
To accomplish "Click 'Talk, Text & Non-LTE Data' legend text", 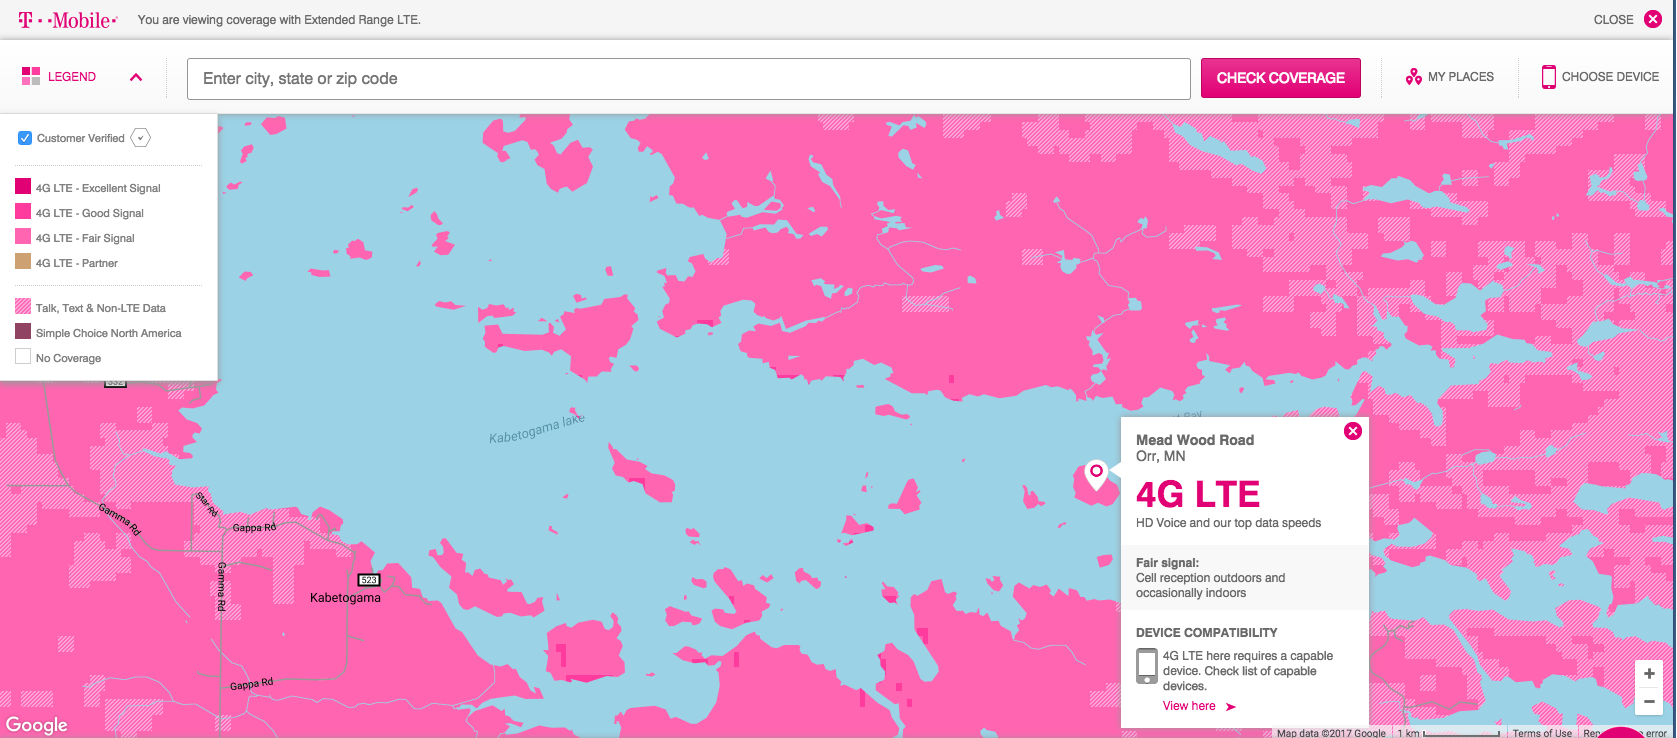I will pos(101,308).
